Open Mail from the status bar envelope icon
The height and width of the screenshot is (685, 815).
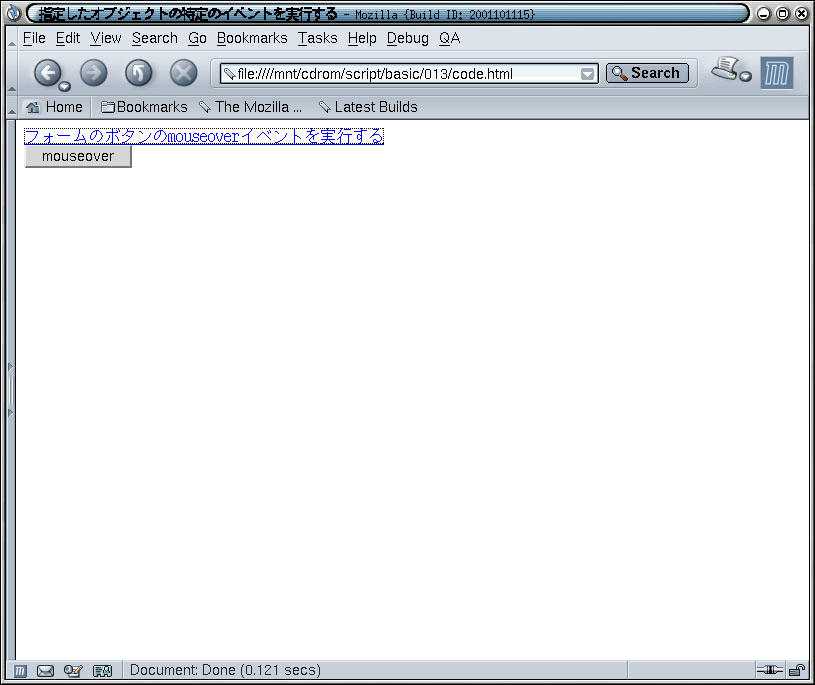[45, 671]
